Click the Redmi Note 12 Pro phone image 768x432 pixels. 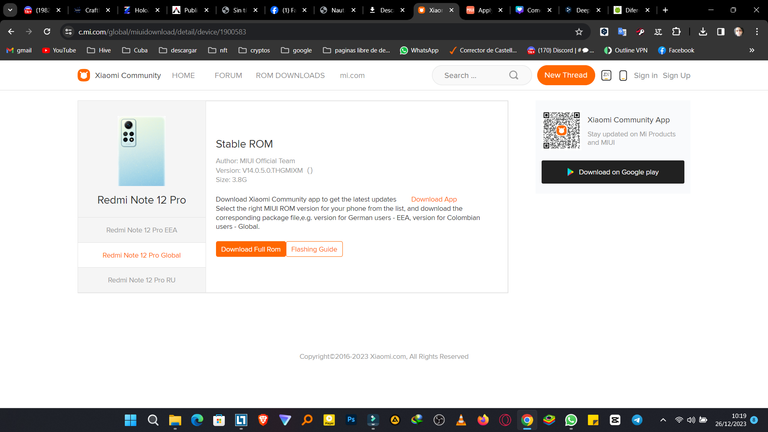[x=142, y=151]
